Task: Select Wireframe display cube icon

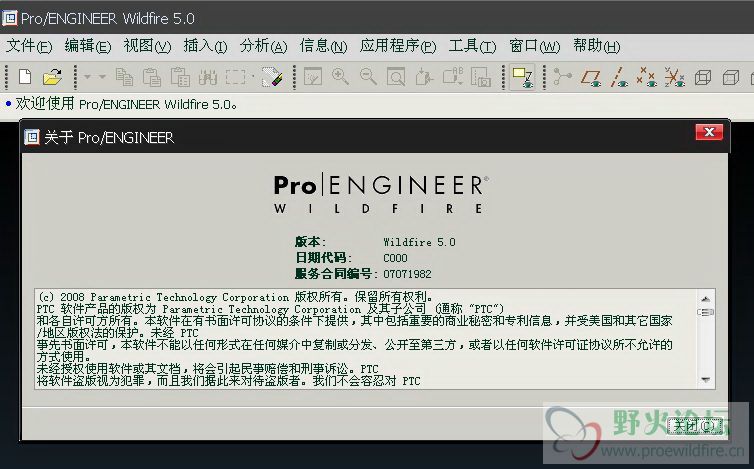Action: tap(703, 77)
